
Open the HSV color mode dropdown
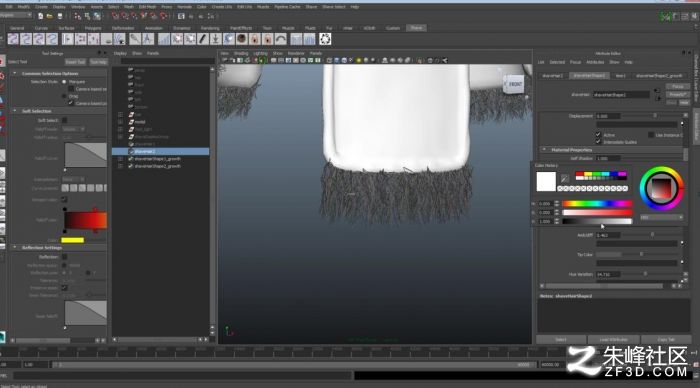[x=662, y=217]
